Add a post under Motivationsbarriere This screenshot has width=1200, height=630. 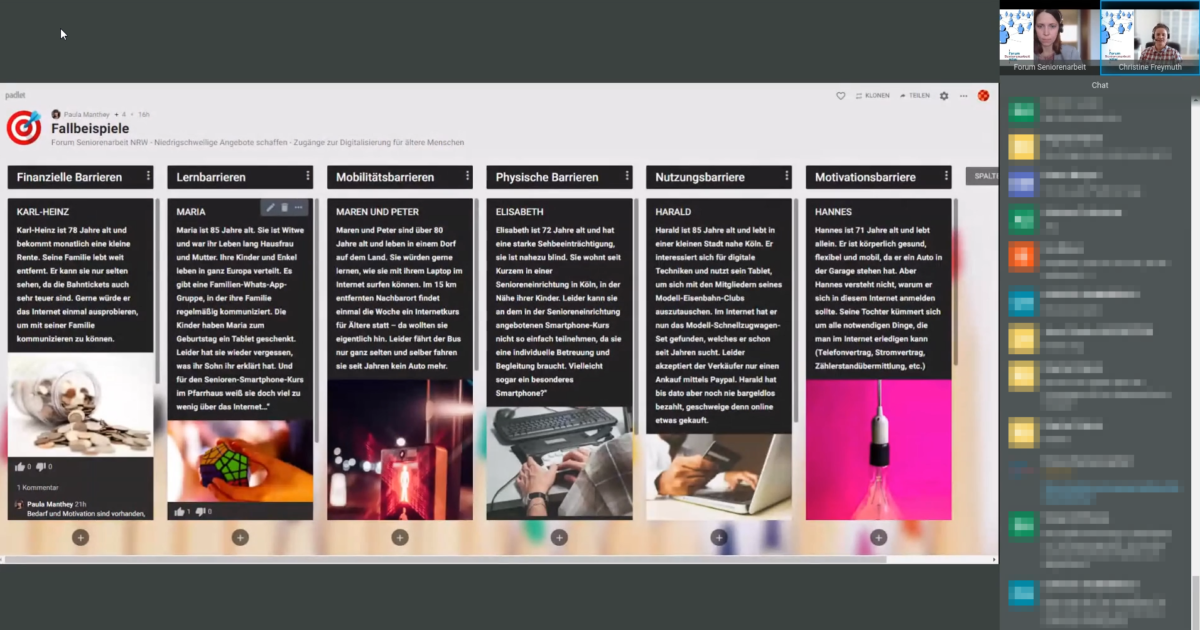pyautogui.click(x=878, y=538)
